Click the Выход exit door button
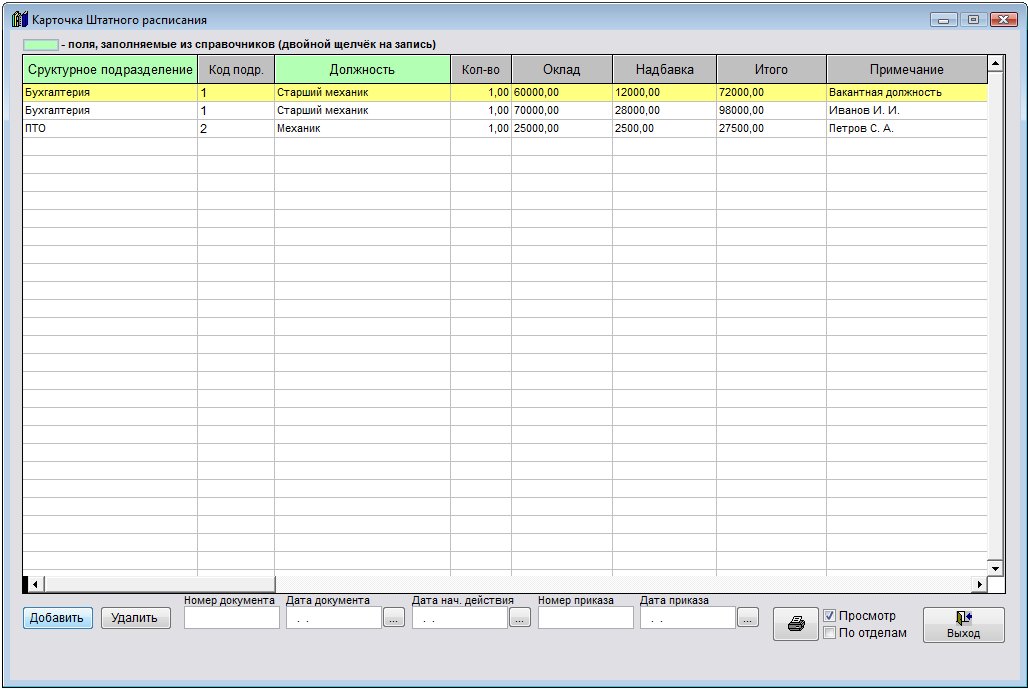Viewport: 1028px width, 690px height. point(963,624)
